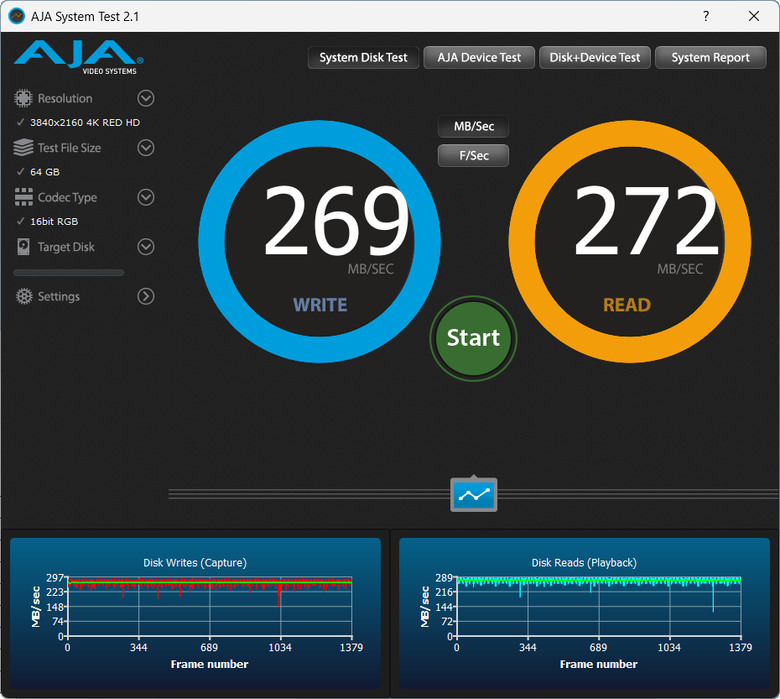780x699 pixels.
Task: Switch to Disk+Device Test tab
Action: [x=594, y=58]
